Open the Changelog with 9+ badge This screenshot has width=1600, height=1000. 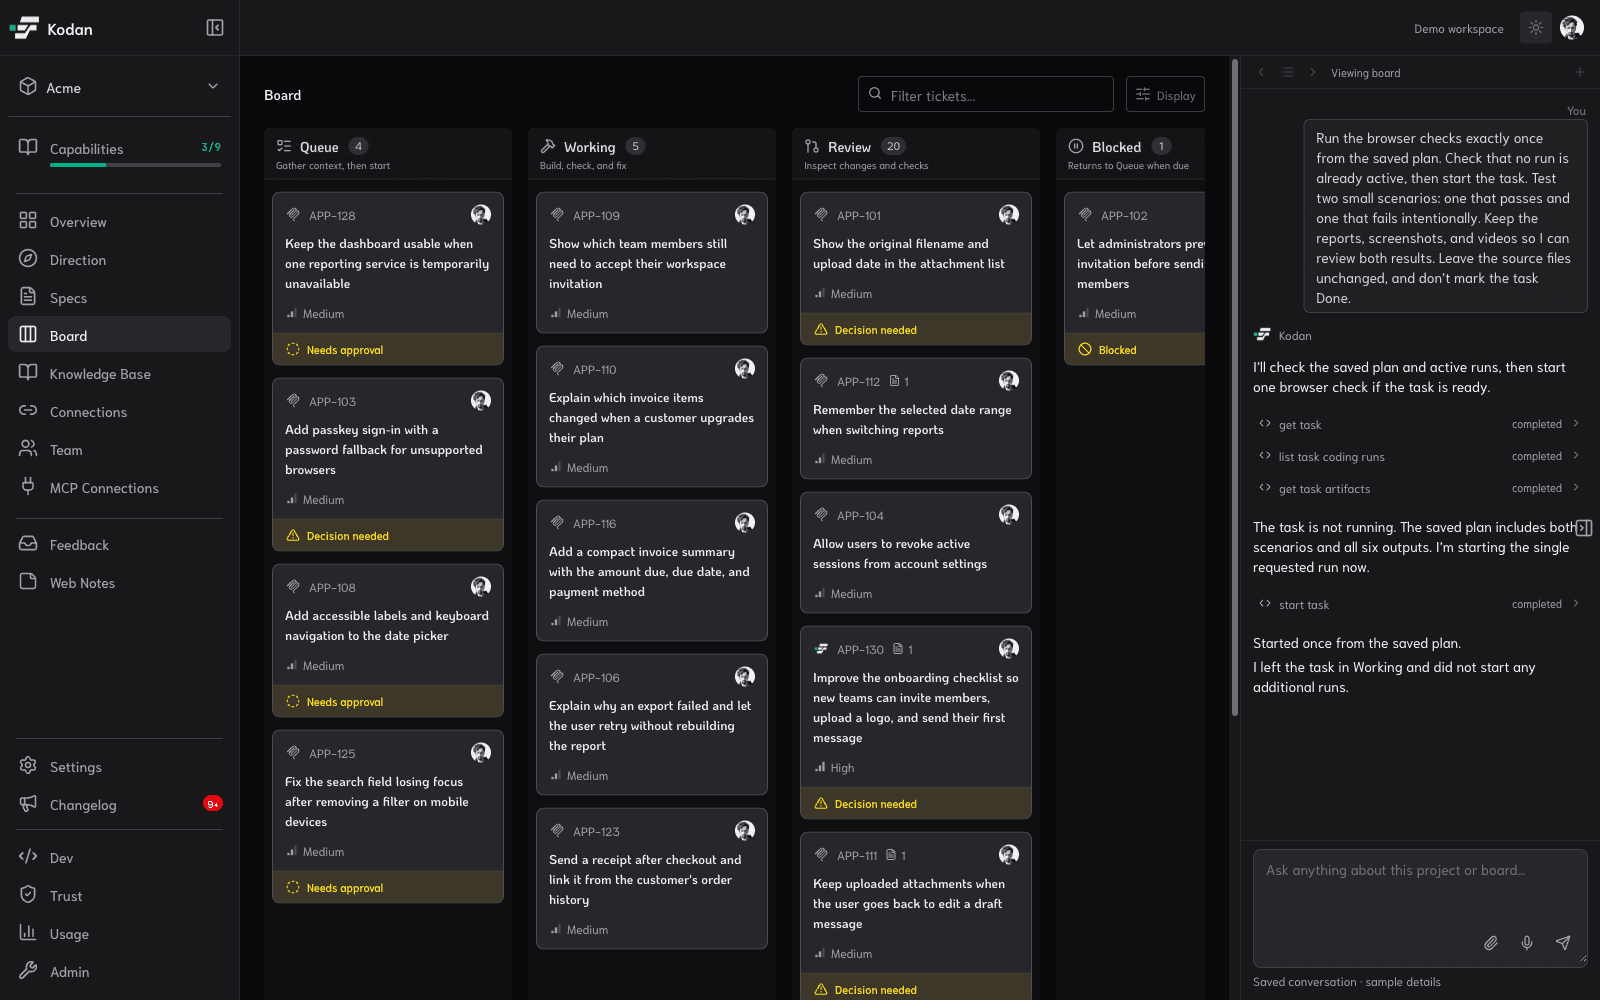(120, 804)
